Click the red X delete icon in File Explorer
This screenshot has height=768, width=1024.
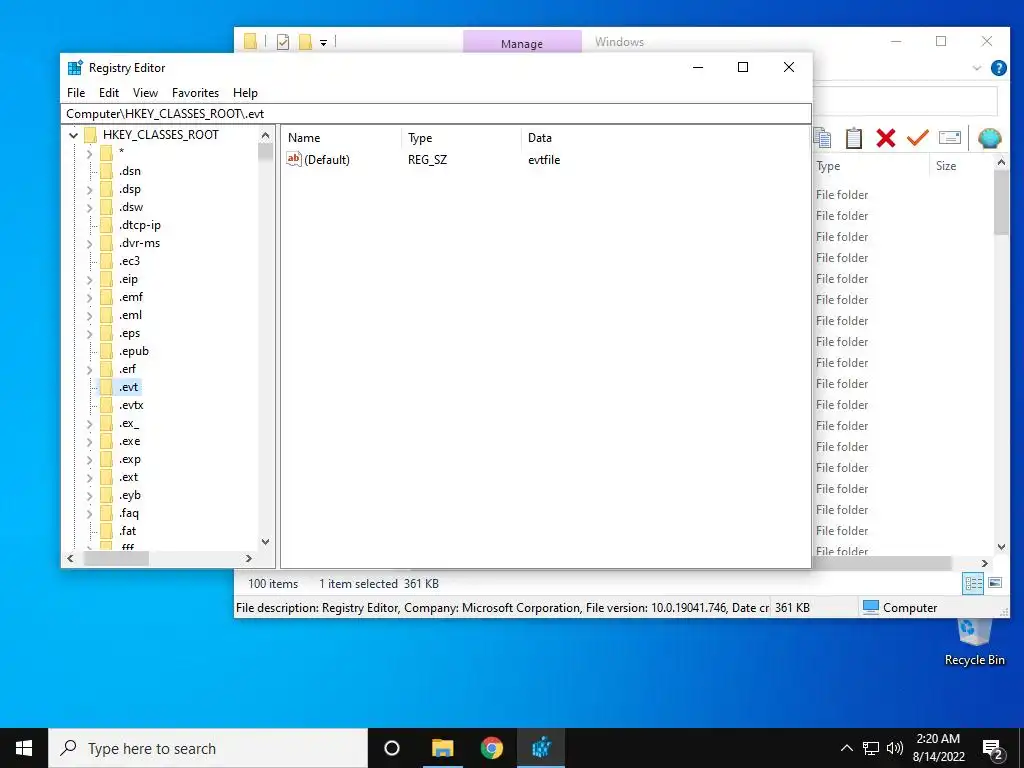point(886,138)
